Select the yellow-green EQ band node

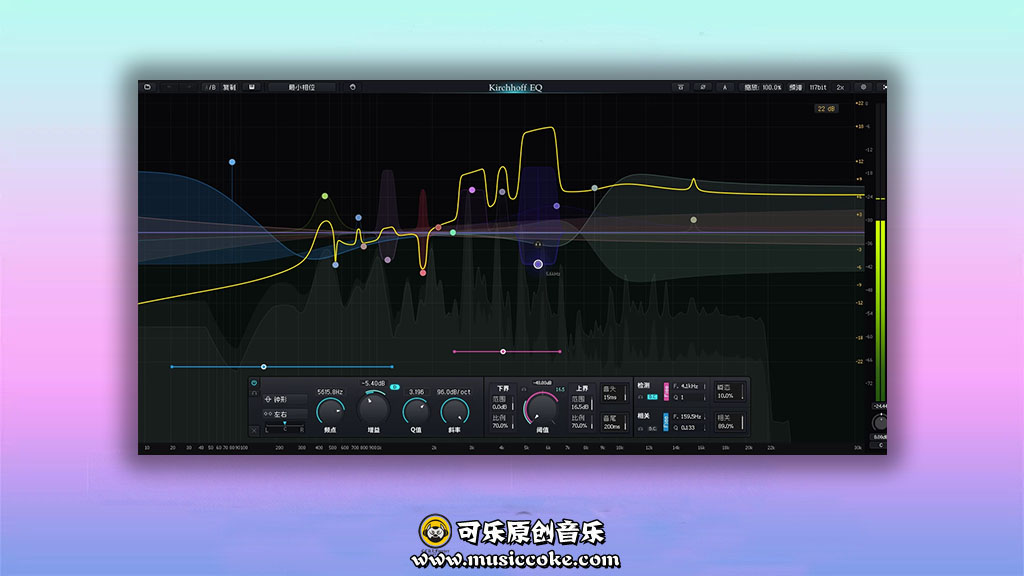[325, 196]
